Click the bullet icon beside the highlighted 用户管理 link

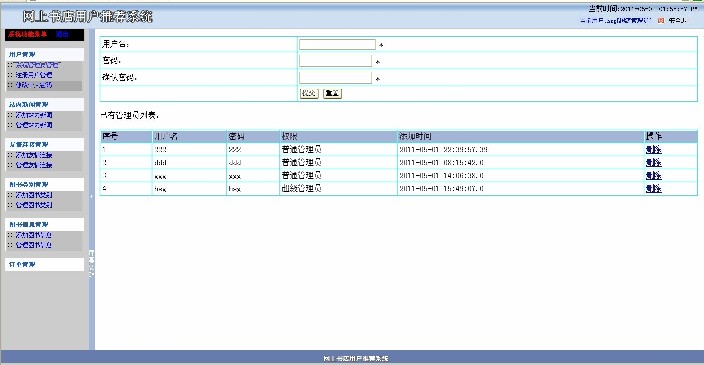pos(10,85)
